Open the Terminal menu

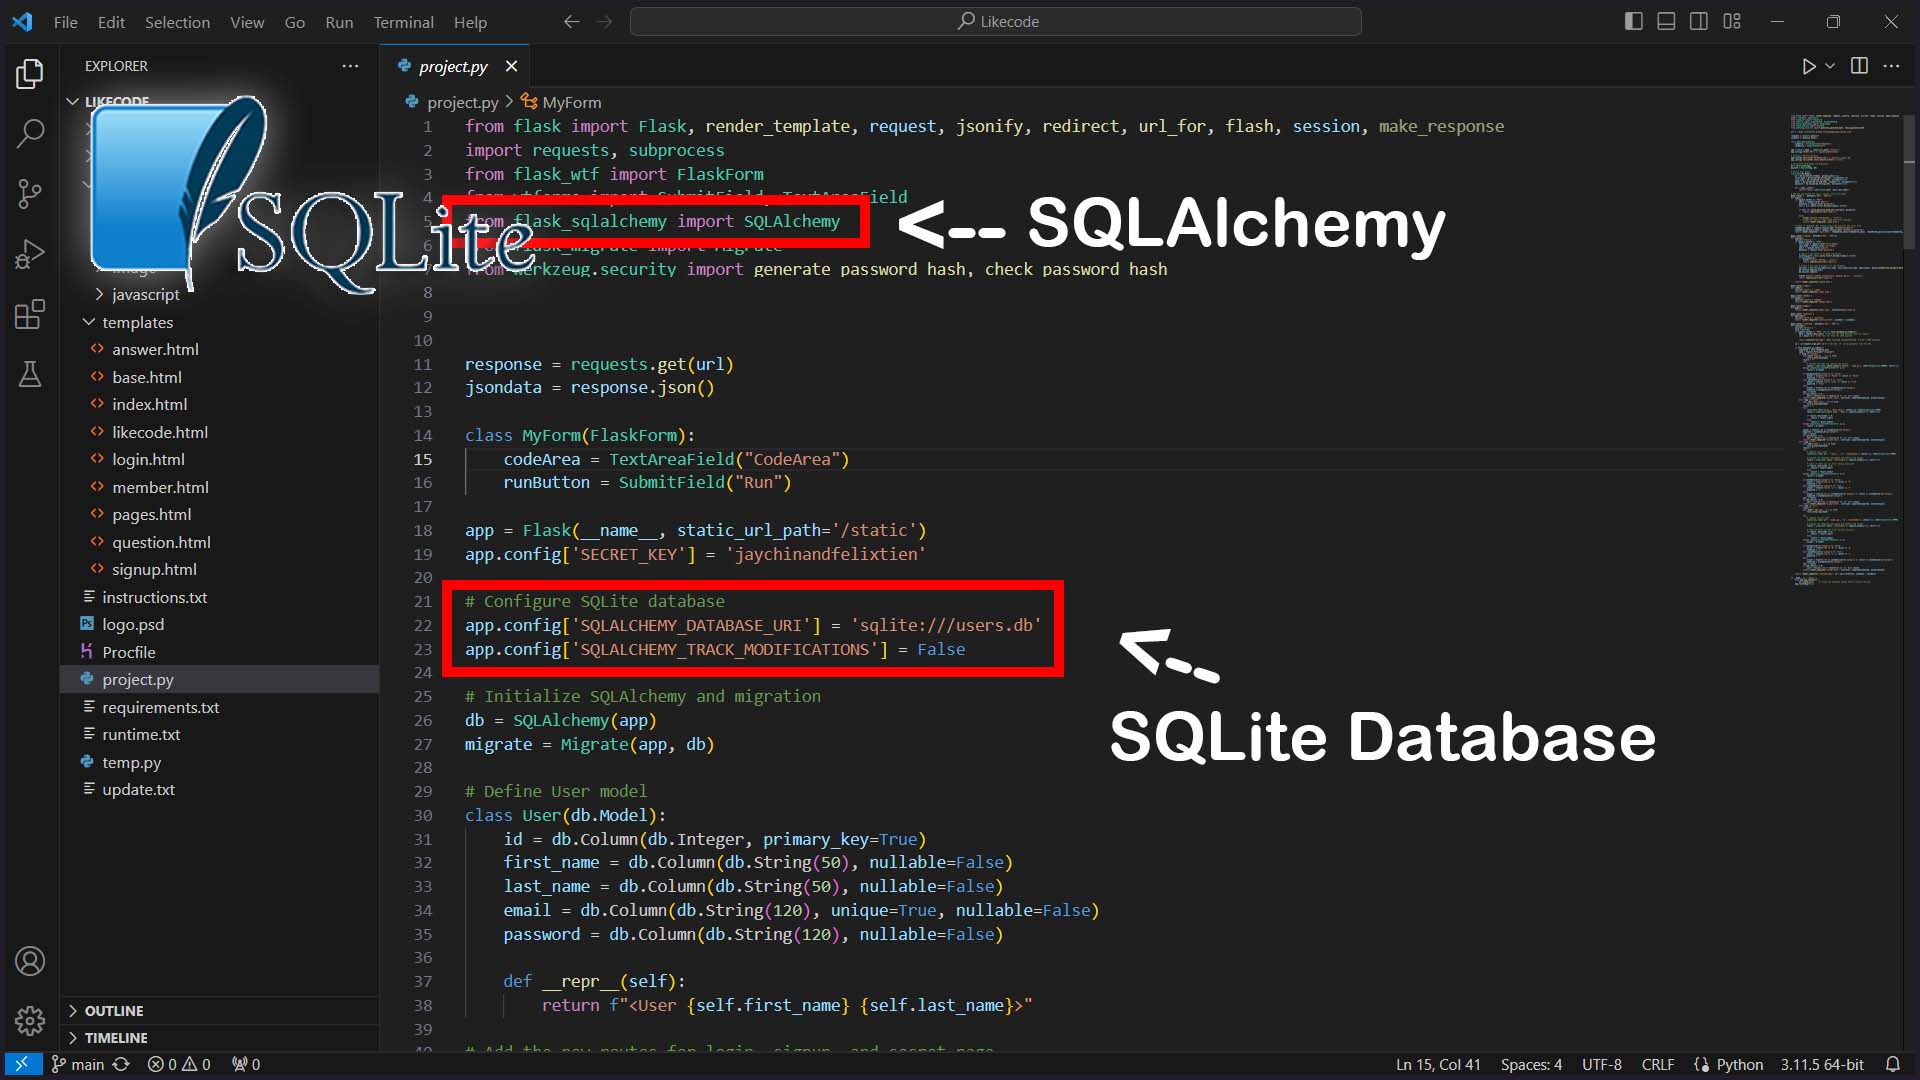(403, 22)
